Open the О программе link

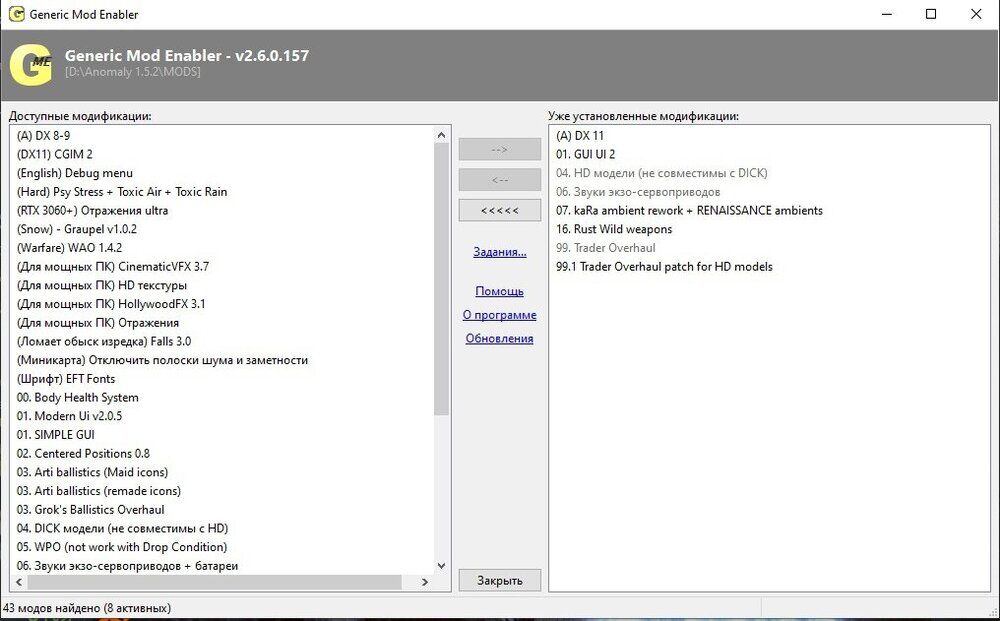click(499, 315)
